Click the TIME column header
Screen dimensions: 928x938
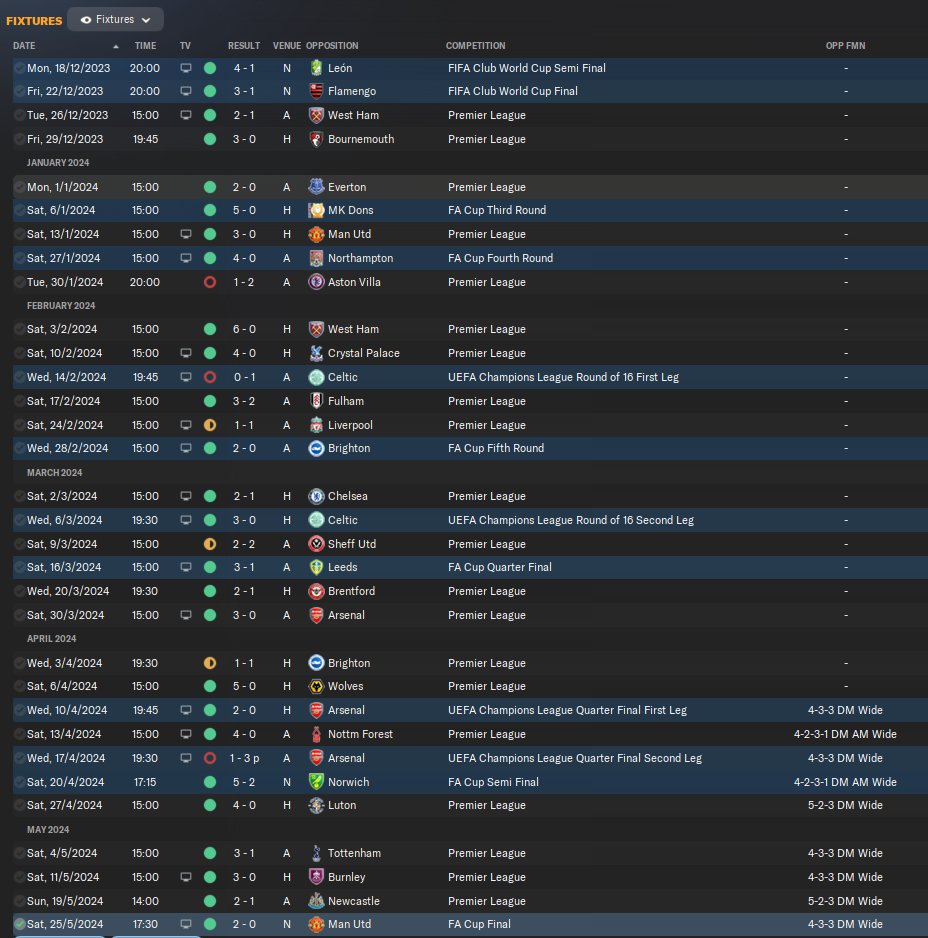pos(145,45)
